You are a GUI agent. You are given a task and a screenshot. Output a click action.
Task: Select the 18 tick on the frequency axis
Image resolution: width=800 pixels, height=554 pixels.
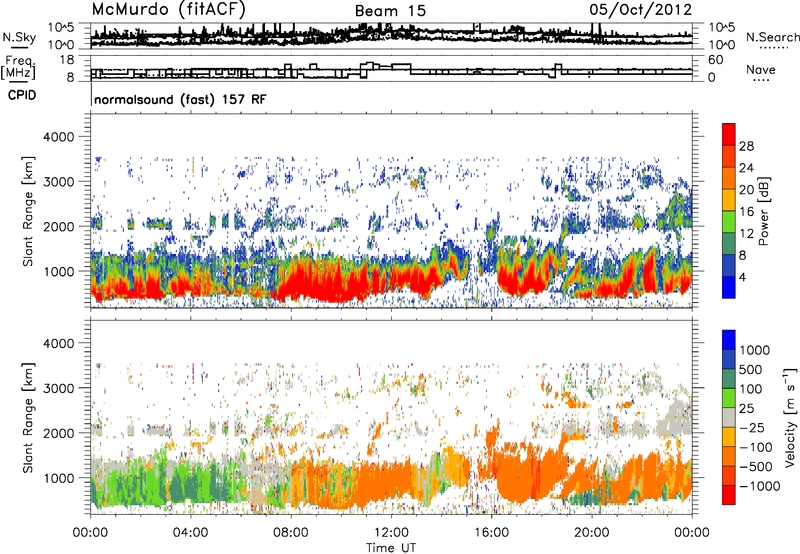(x=67, y=60)
